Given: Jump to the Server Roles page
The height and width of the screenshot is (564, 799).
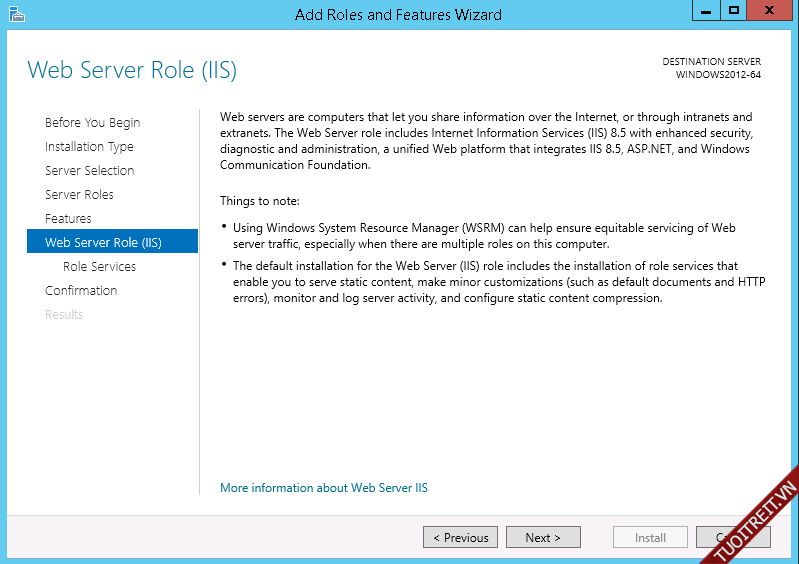Looking at the screenshot, I should tap(79, 195).
